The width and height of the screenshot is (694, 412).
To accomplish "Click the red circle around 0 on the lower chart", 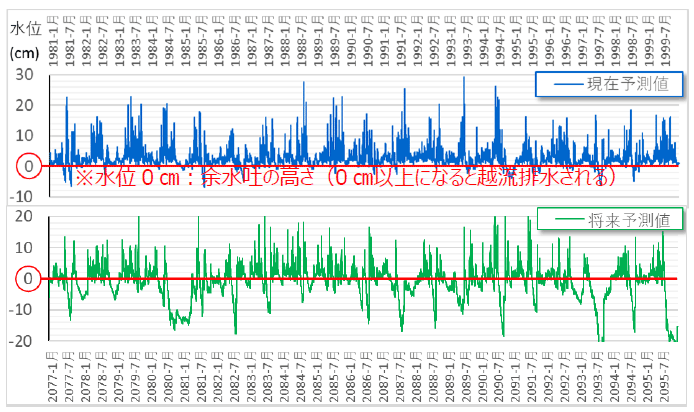I will [28, 278].
